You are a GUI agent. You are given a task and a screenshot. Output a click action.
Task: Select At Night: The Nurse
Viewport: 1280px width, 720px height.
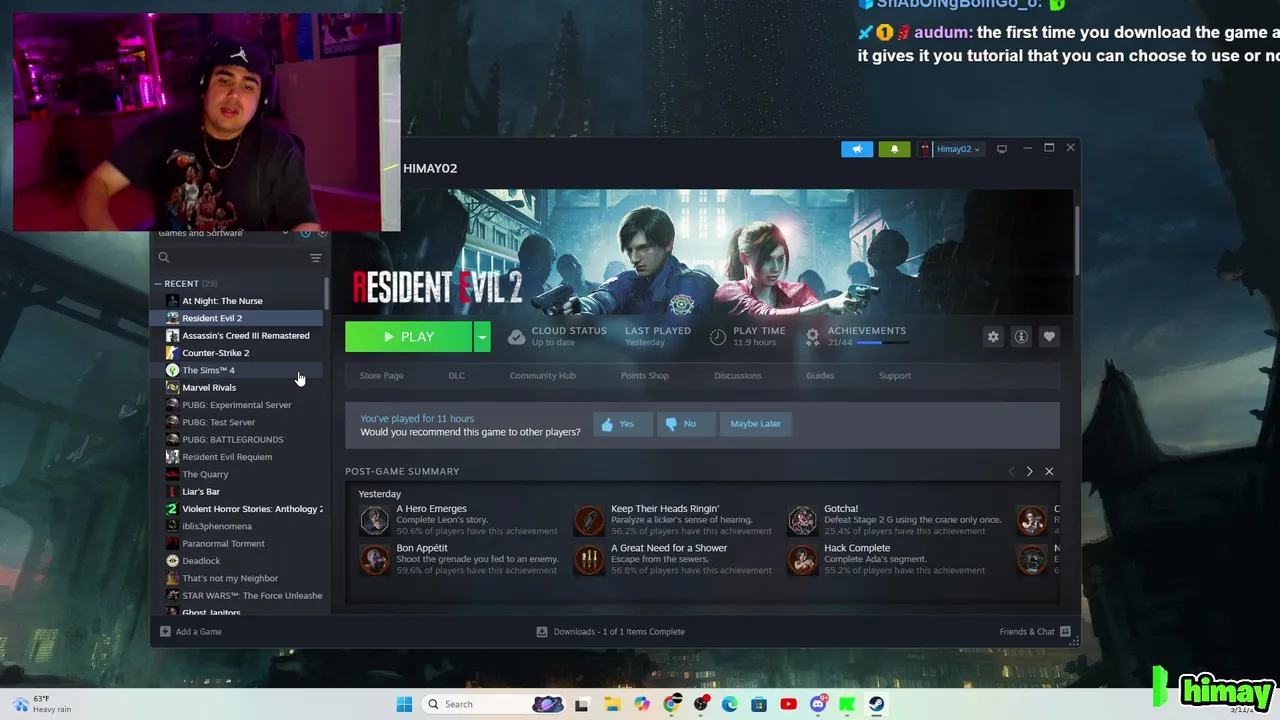(236, 301)
